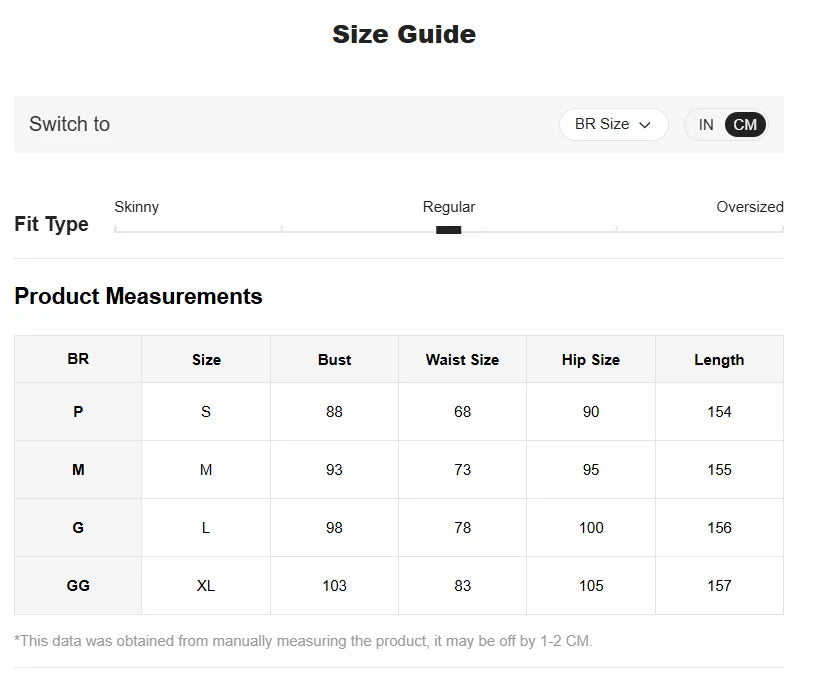This screenshot has height=683, width=819.
Task: Click the Waist Size column header
Action: [462, 359]
